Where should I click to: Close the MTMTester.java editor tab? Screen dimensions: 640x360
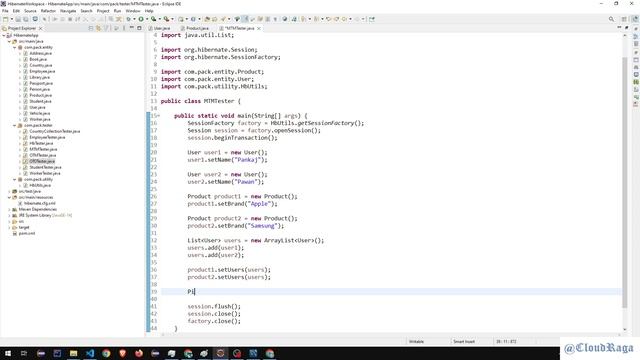tap(259, 28)
